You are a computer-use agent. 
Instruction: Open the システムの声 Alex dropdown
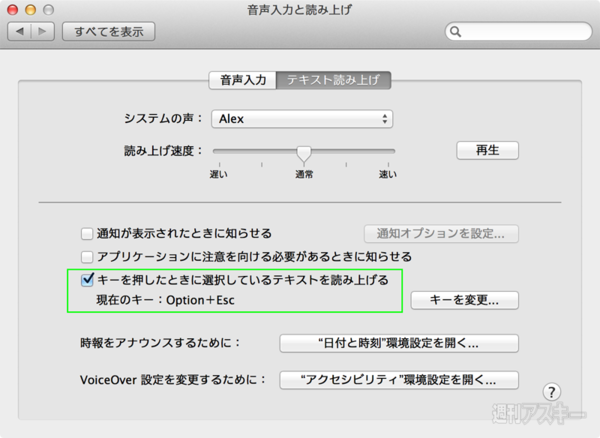[302, 119]
